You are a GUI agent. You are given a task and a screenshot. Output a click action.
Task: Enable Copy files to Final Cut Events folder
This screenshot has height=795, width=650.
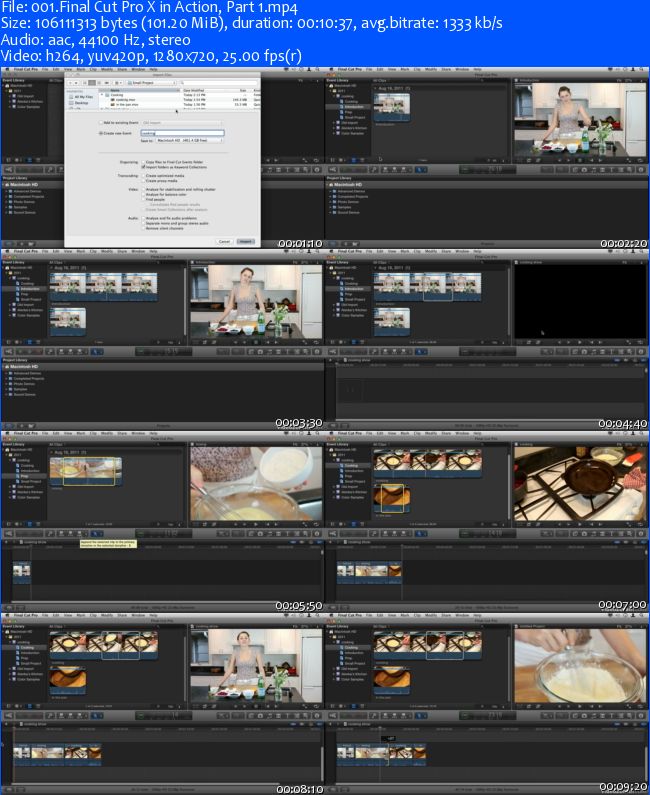(x=143, y=160)
